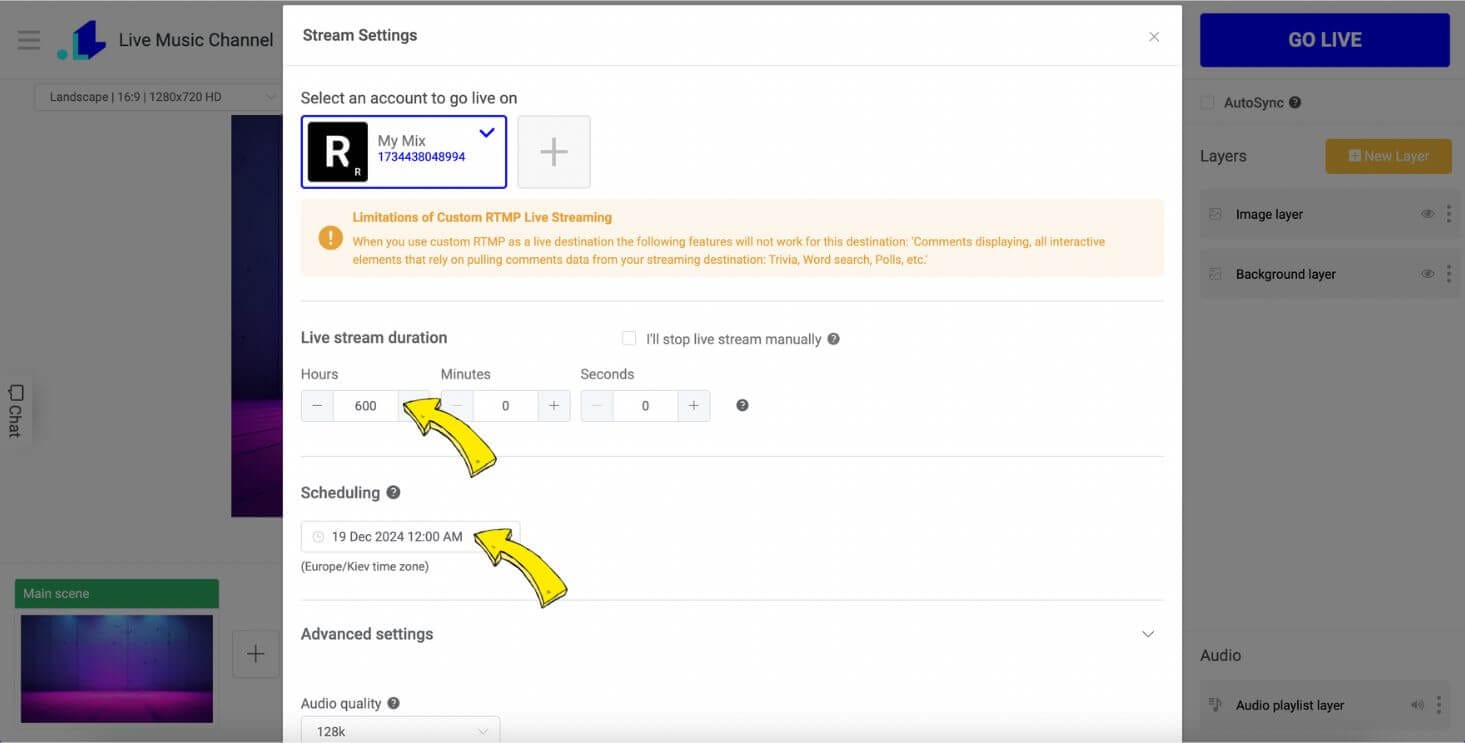The height and width of the screenshot is (743, 1465).
Task: Open Image layer three-dot options
Action: (1448, 214)
